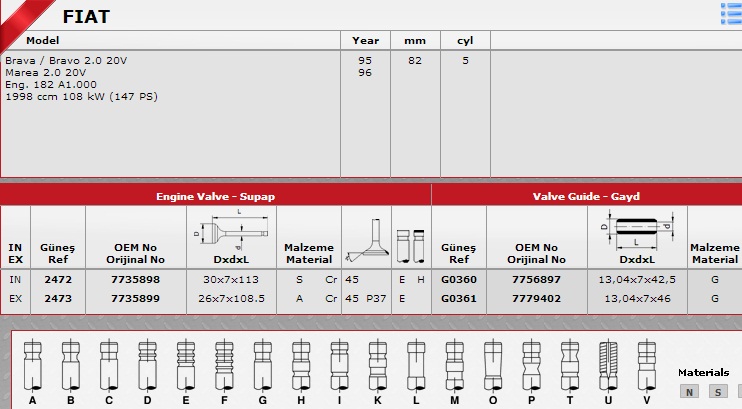Open valve guide reference G0361
742x409 pixels.
coord(459,298)
